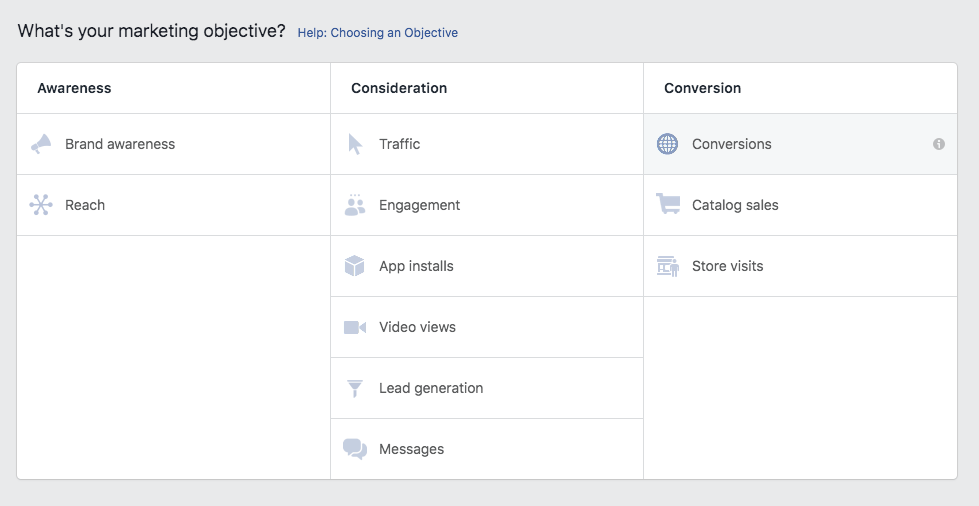Click the Brand awareness megaphone icon

[41, 144]
